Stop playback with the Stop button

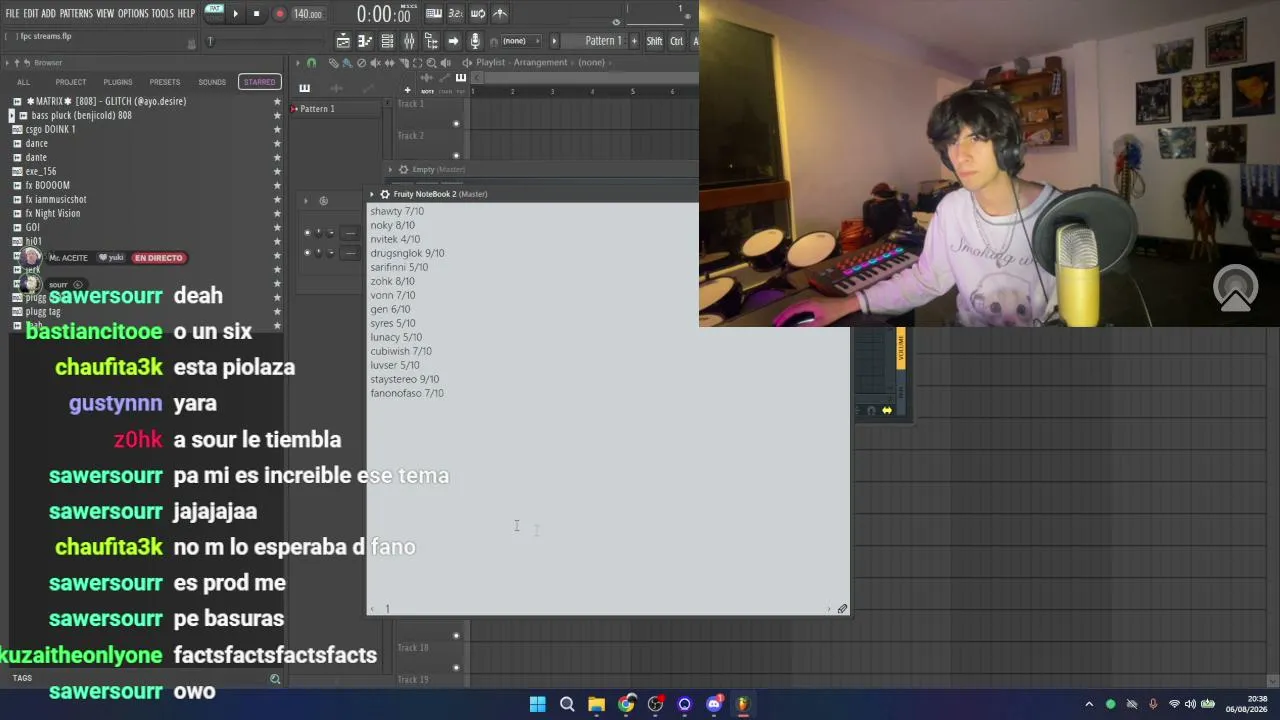(x=256, y=14)
